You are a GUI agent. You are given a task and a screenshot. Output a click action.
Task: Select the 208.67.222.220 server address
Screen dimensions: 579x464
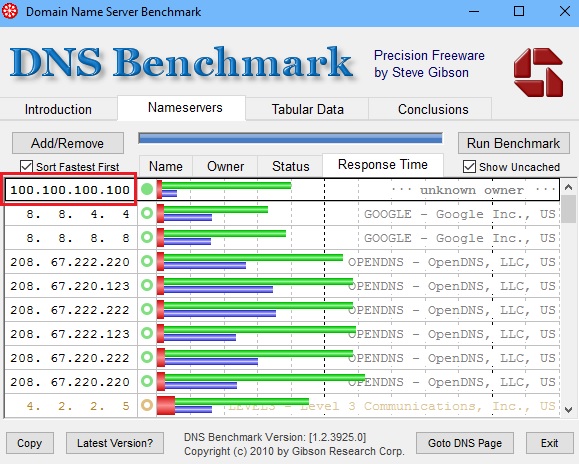tap(70, 262)
